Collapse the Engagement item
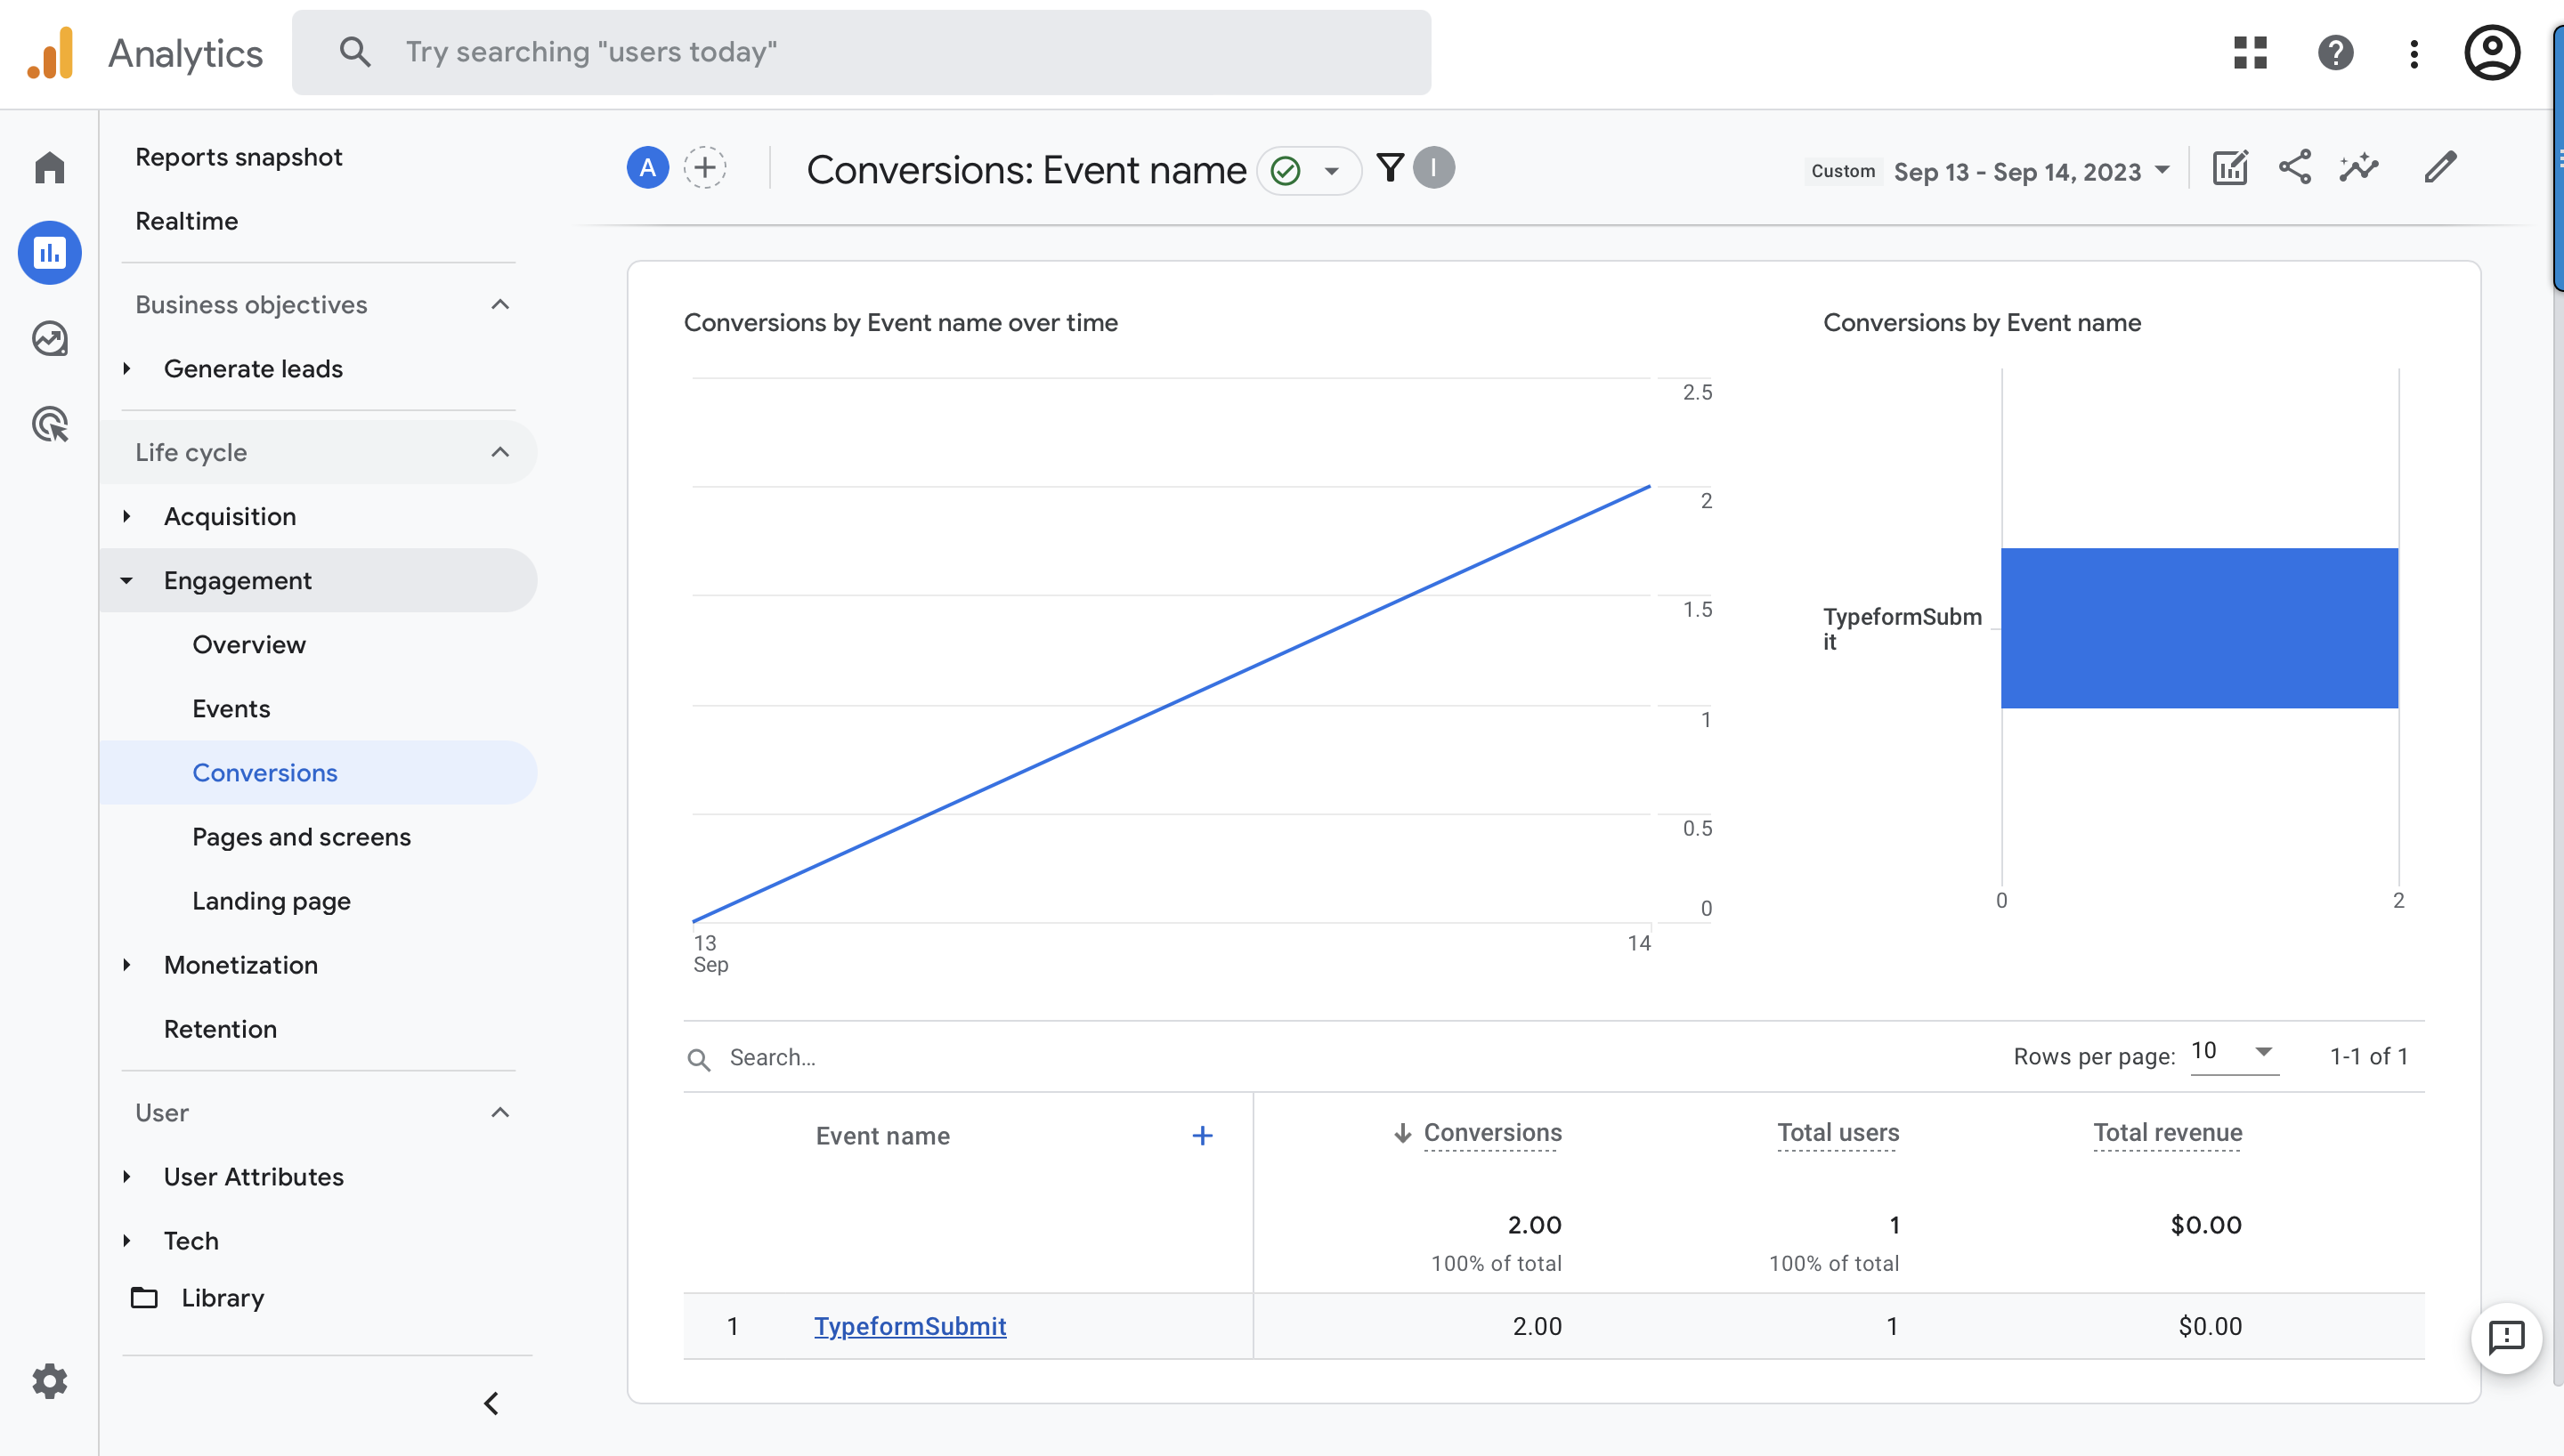The height and width of the screenshot is (1456, 2564). point(127,580)
